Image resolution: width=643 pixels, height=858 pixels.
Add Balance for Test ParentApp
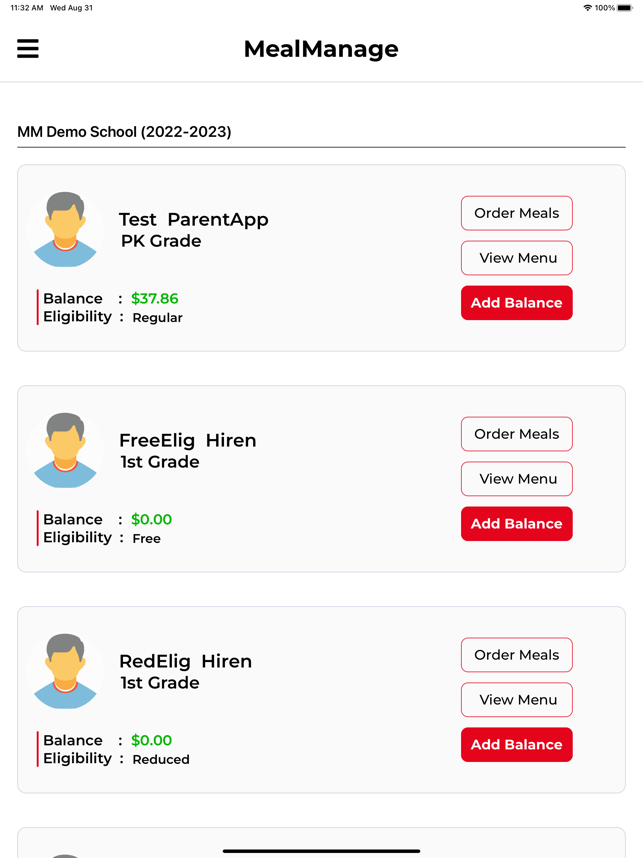[516, 303]
